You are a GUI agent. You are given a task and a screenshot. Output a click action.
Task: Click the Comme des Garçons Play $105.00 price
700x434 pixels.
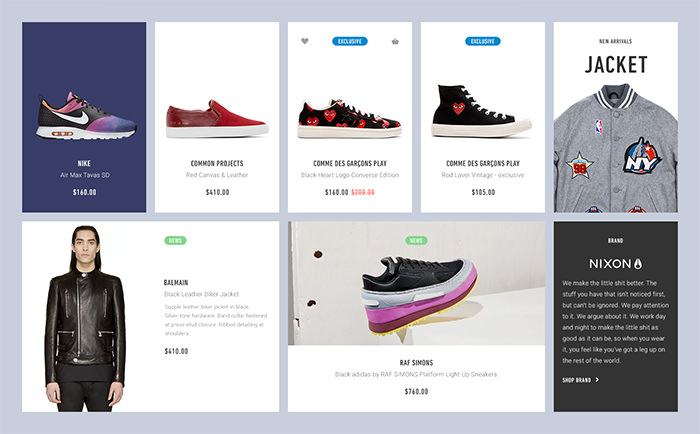tap(483, 192)
